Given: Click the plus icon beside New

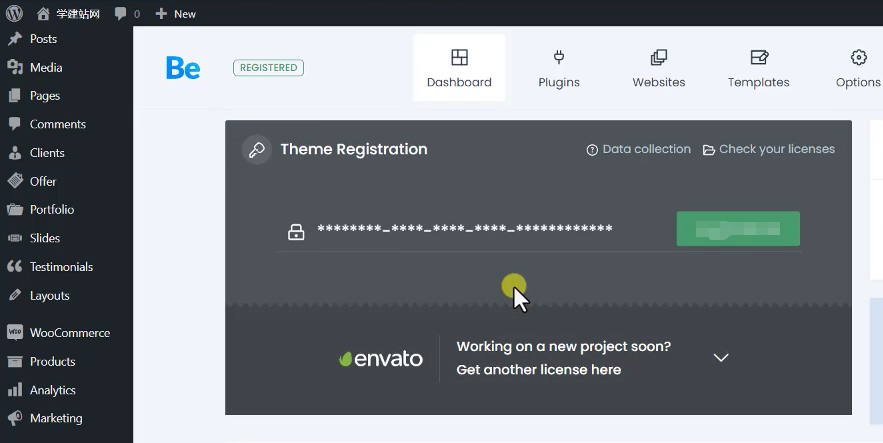Looking at the screenshot, I should click(x=161, y=14).
